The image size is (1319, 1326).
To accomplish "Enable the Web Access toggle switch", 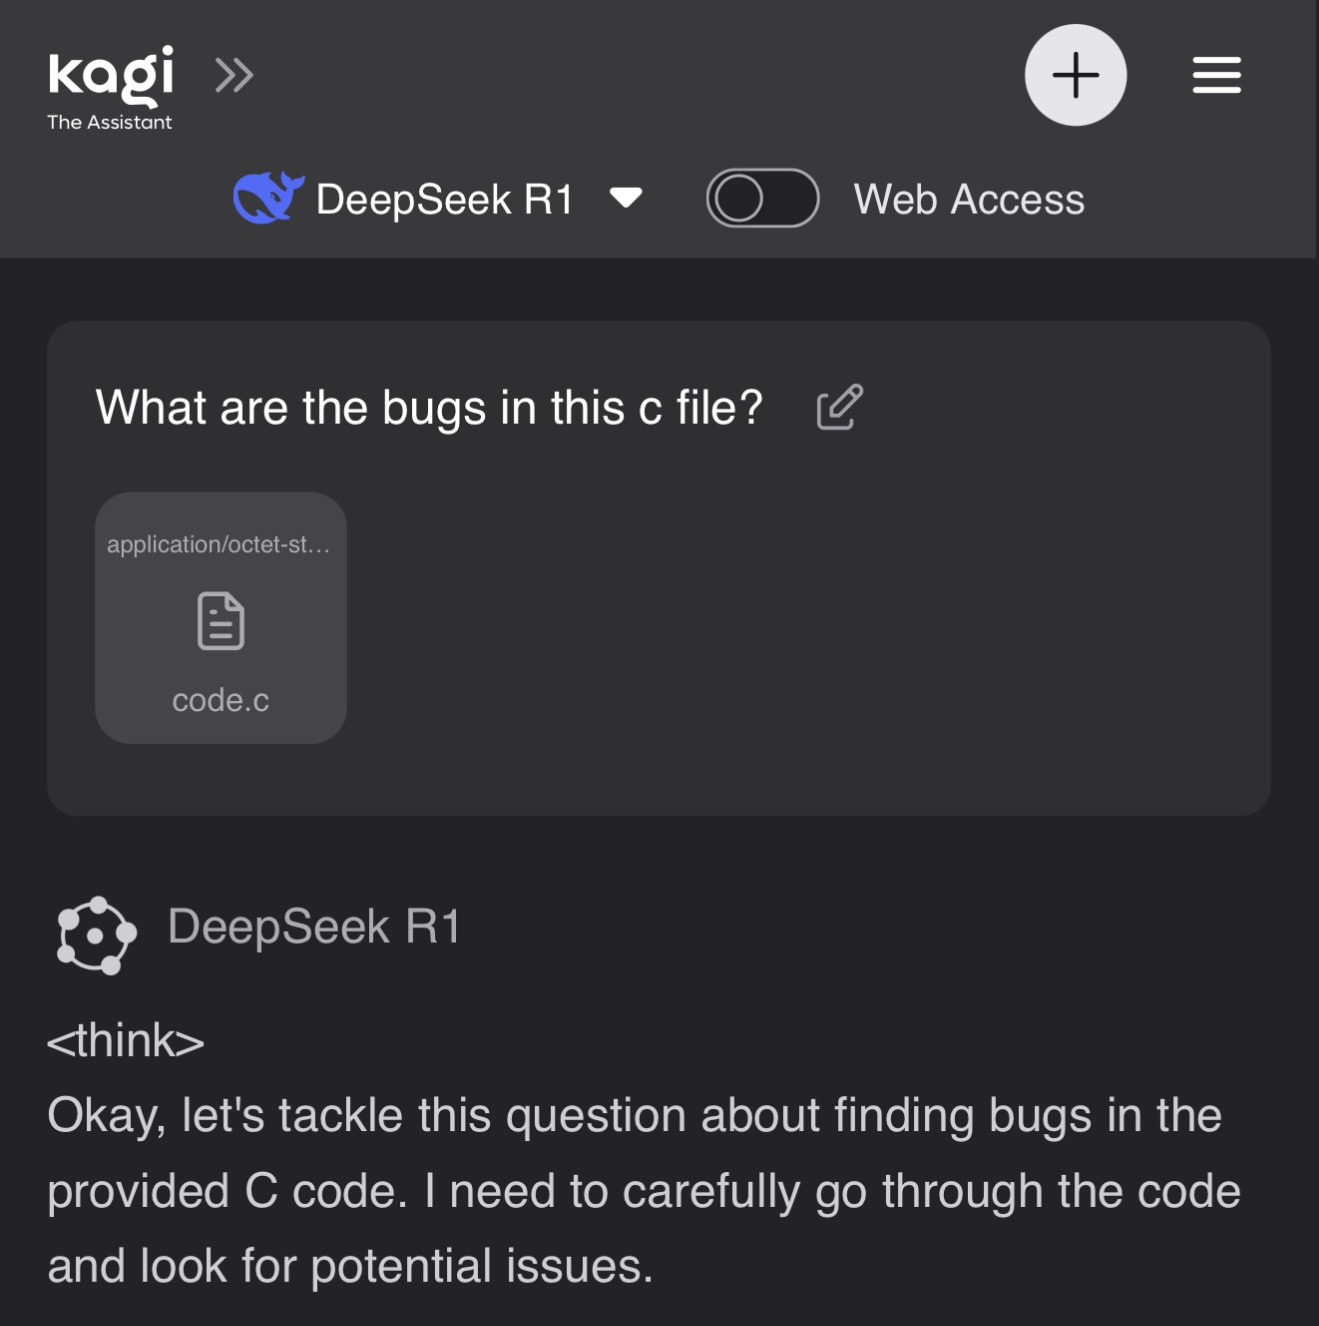I will [762, 198].
